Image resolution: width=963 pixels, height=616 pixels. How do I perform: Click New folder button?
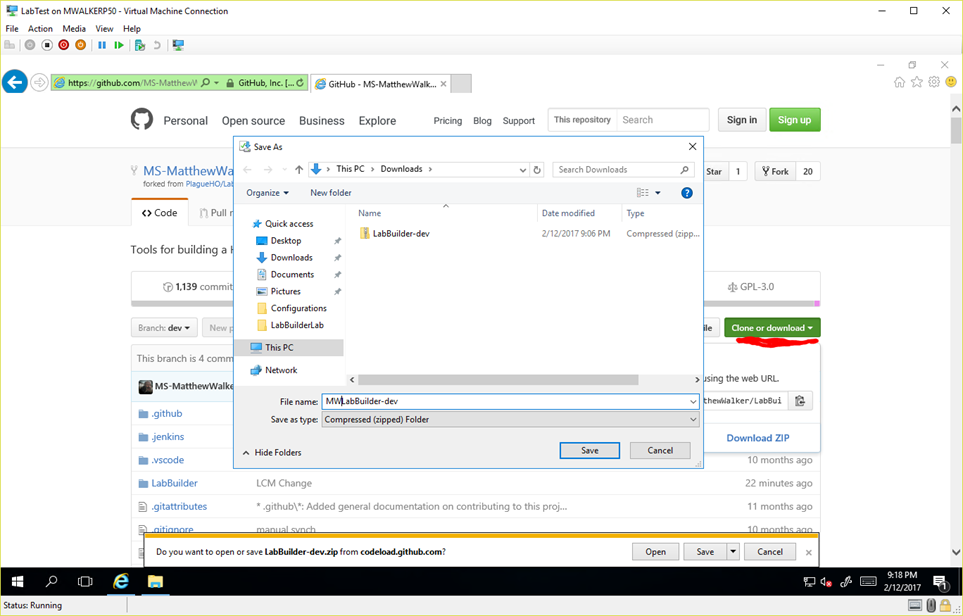[x=330, y=193]
